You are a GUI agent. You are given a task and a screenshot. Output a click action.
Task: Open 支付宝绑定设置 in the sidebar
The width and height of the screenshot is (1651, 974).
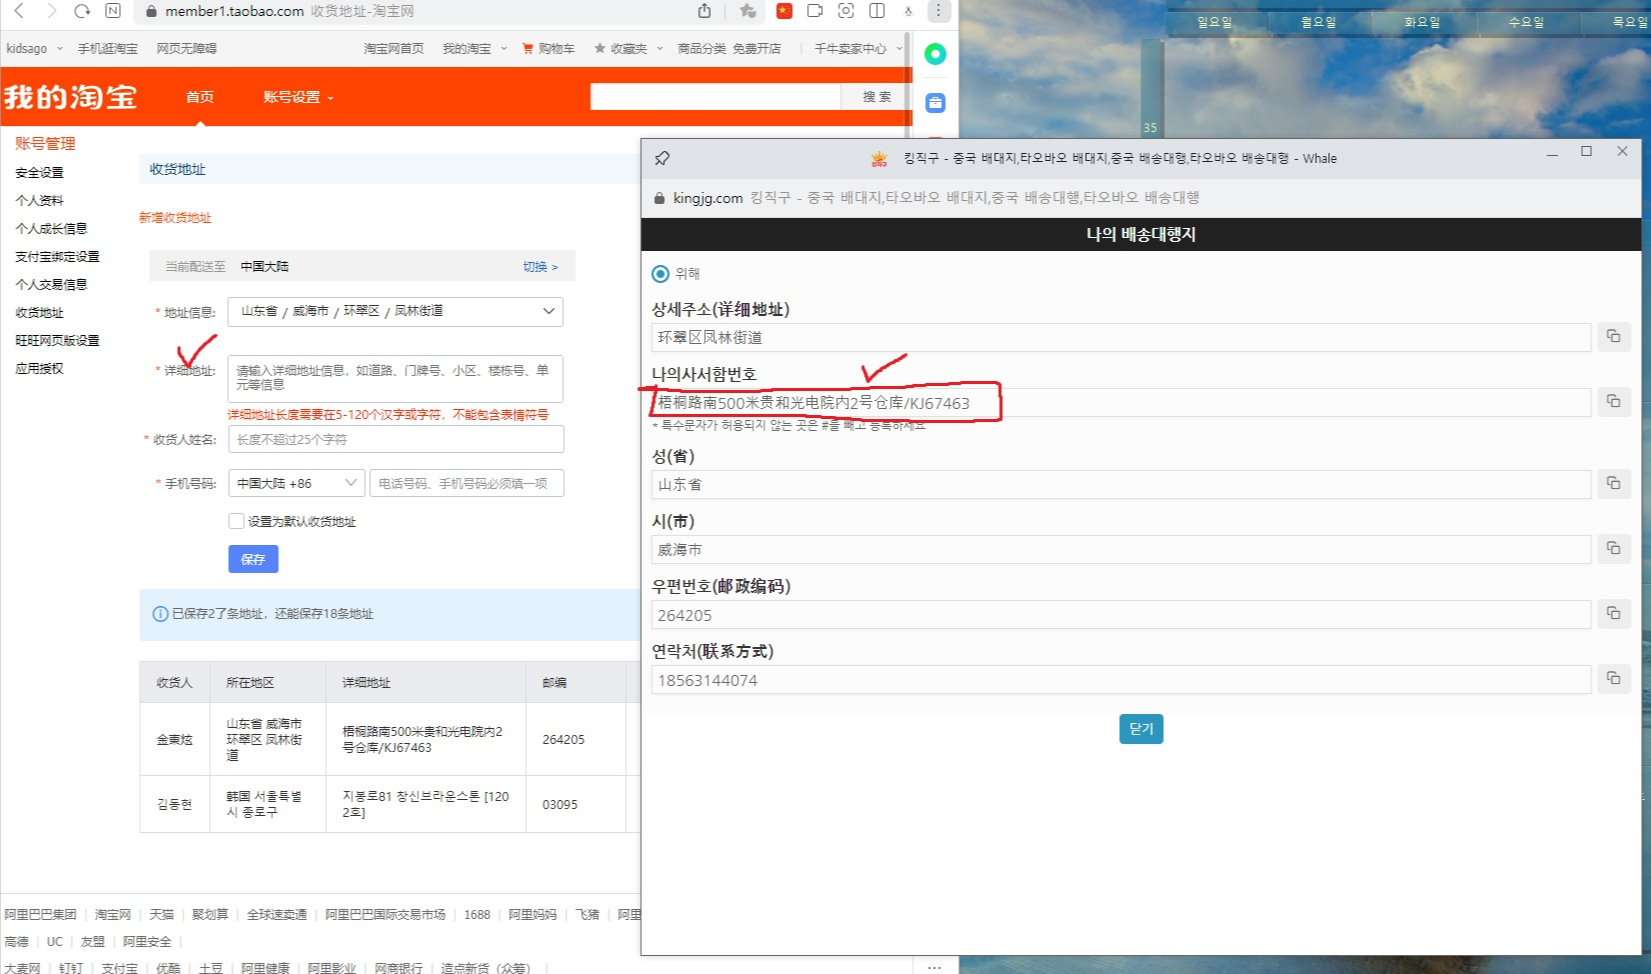click(x=57, y=257)
